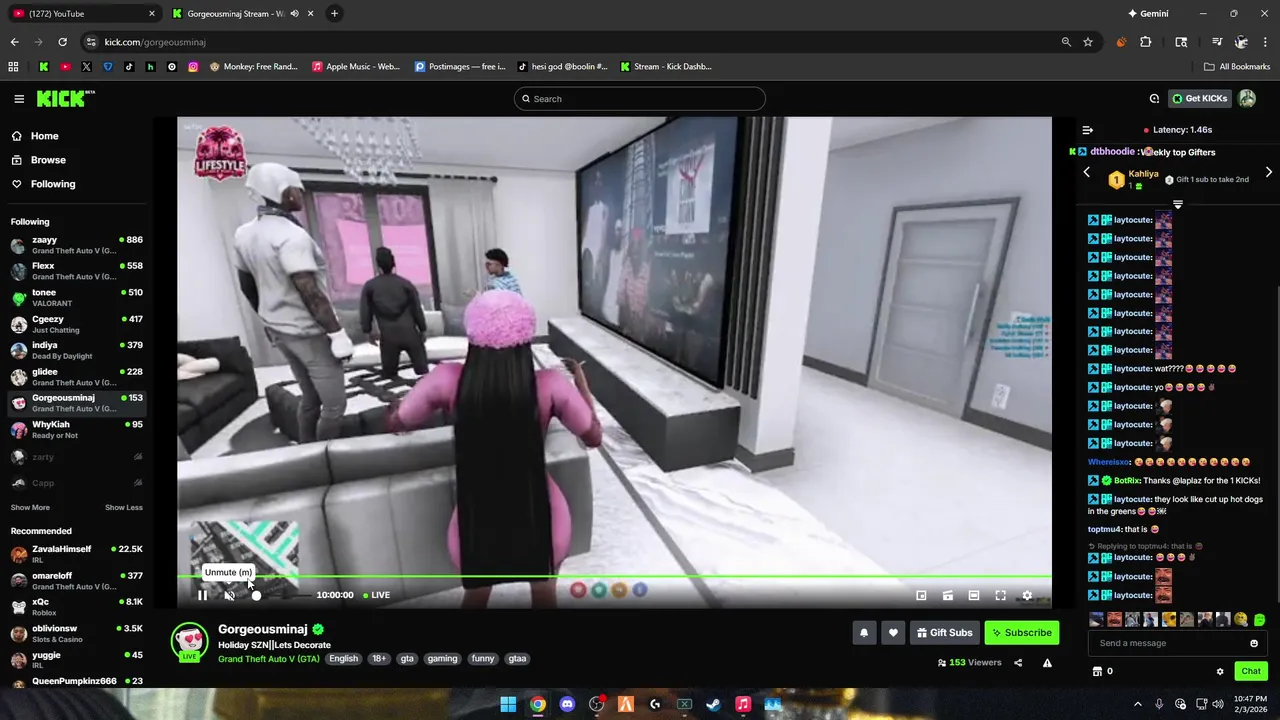This screenshot has height=720, width=1280.
Task: Expand the All Bookmarks folder
Action: 1237,67
